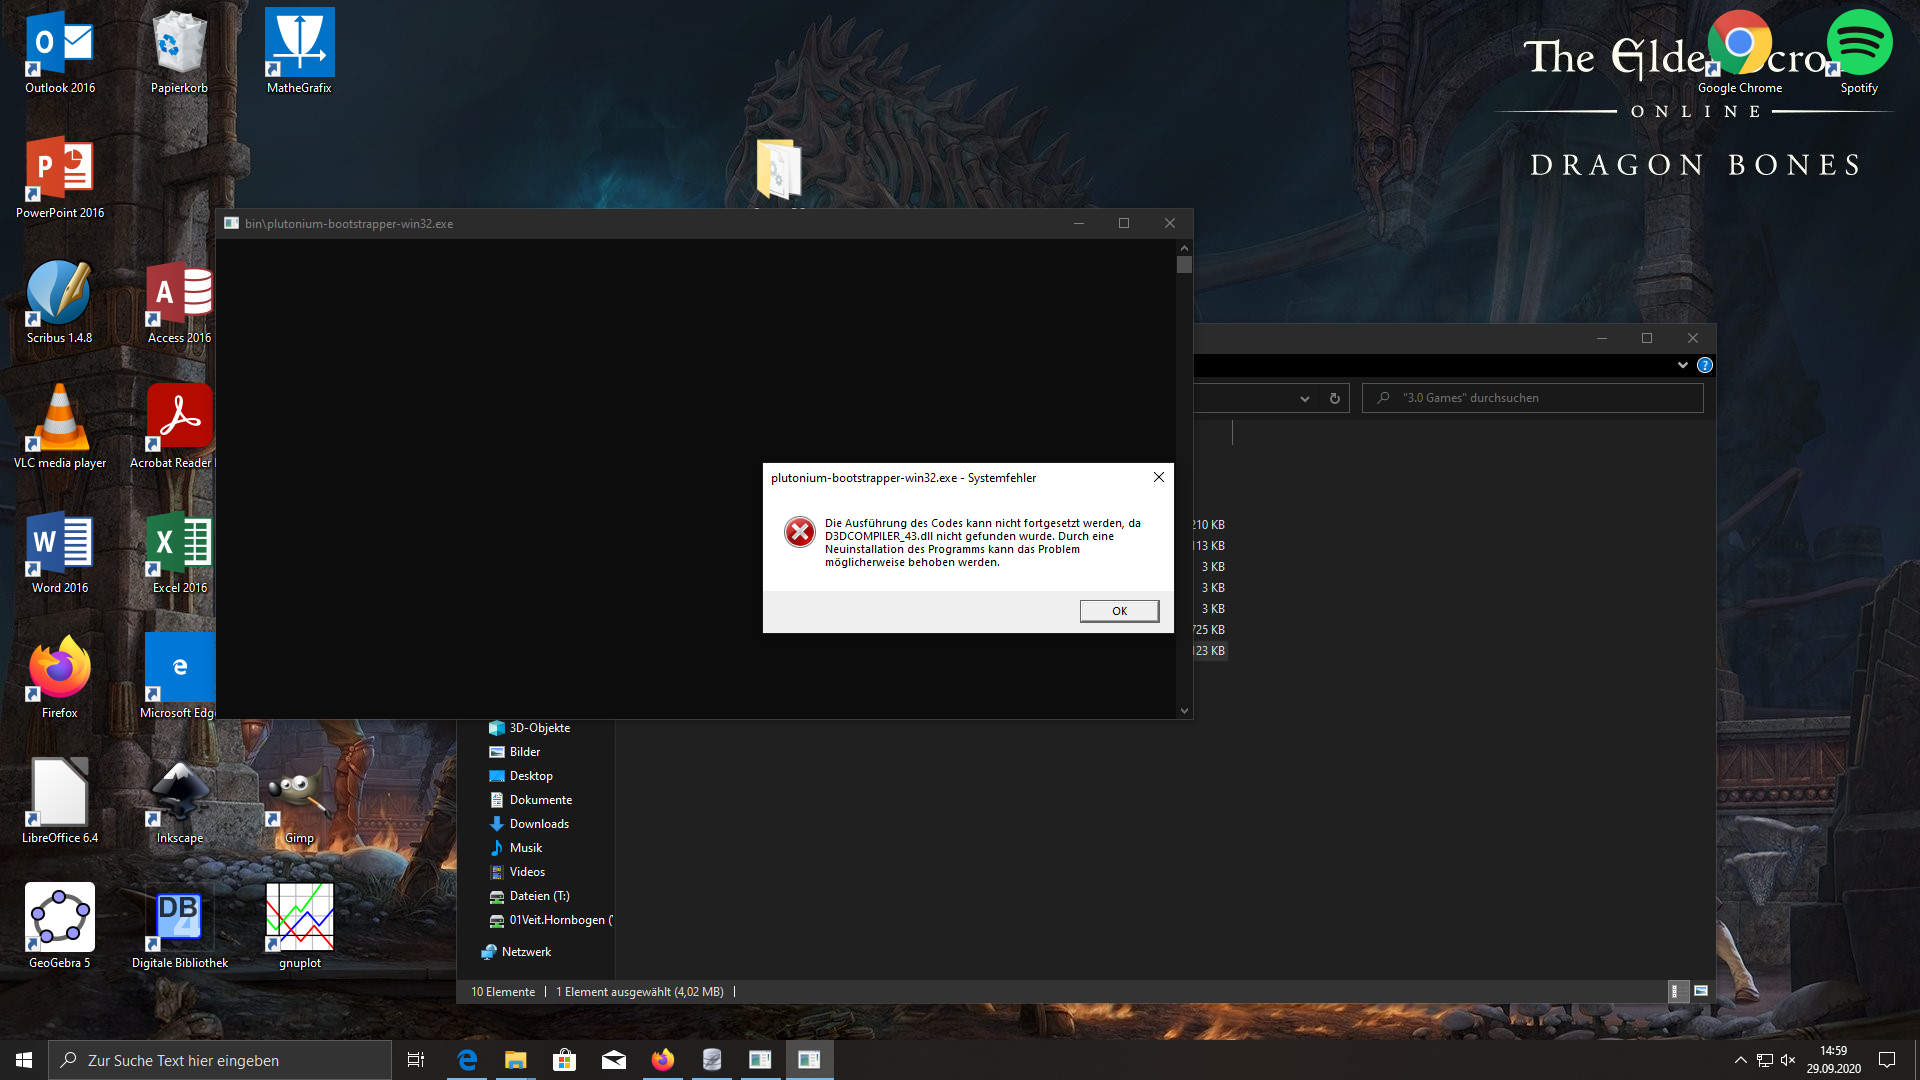1920x1080 pixels.
Task: Open Explorer help question mark
Action: click(1705, 365)
